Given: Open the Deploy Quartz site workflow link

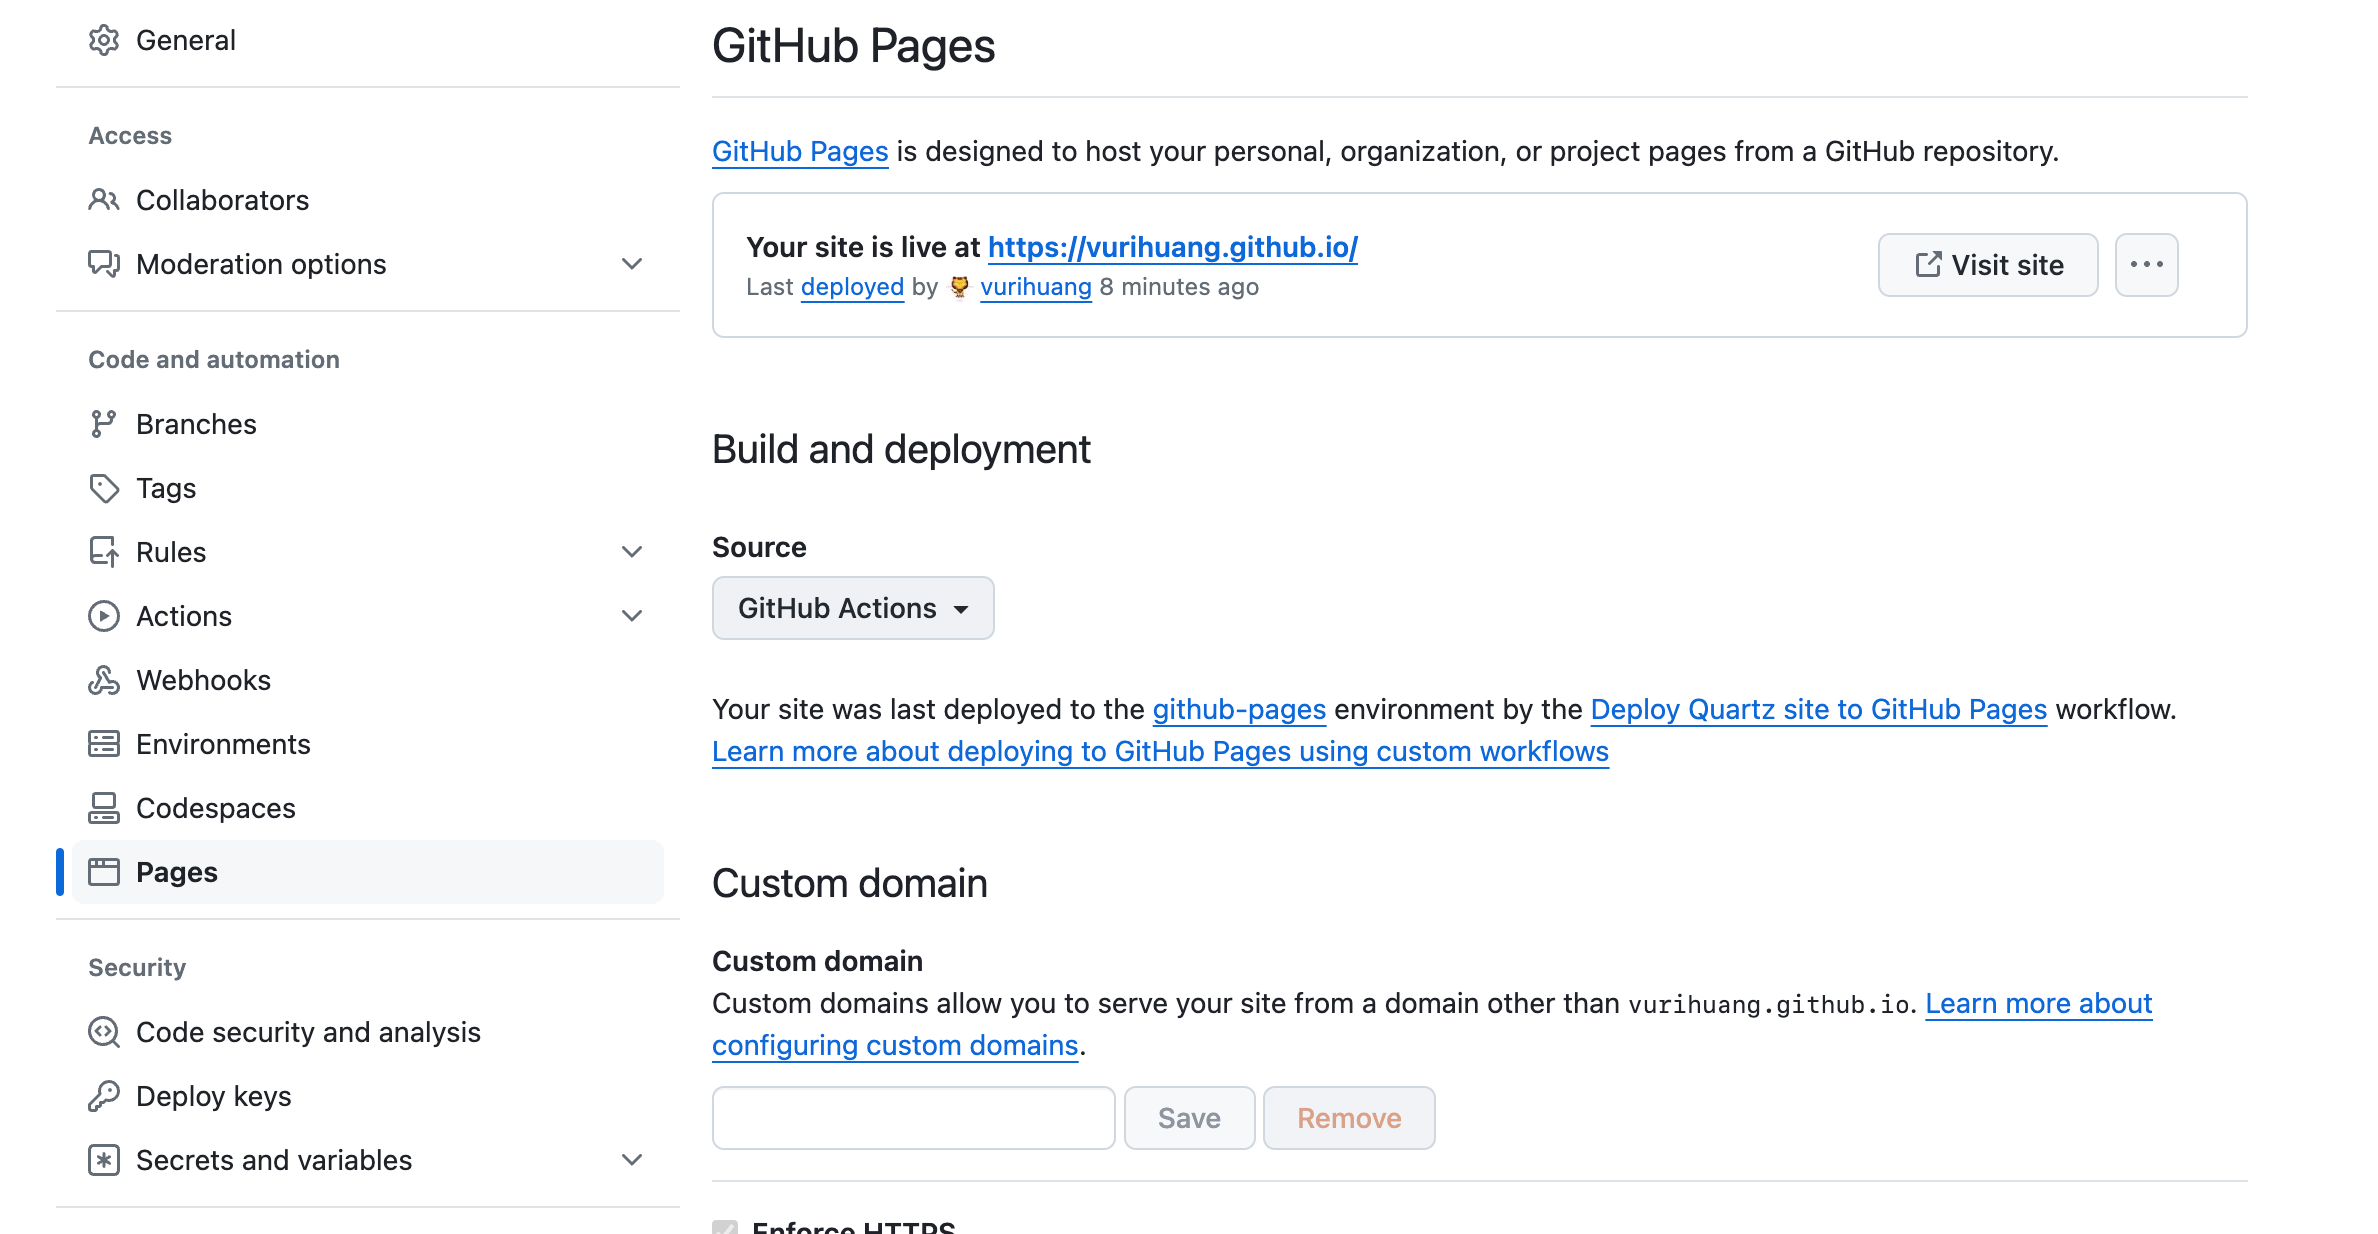Looking at the screenshot, I should point(1818,709).
